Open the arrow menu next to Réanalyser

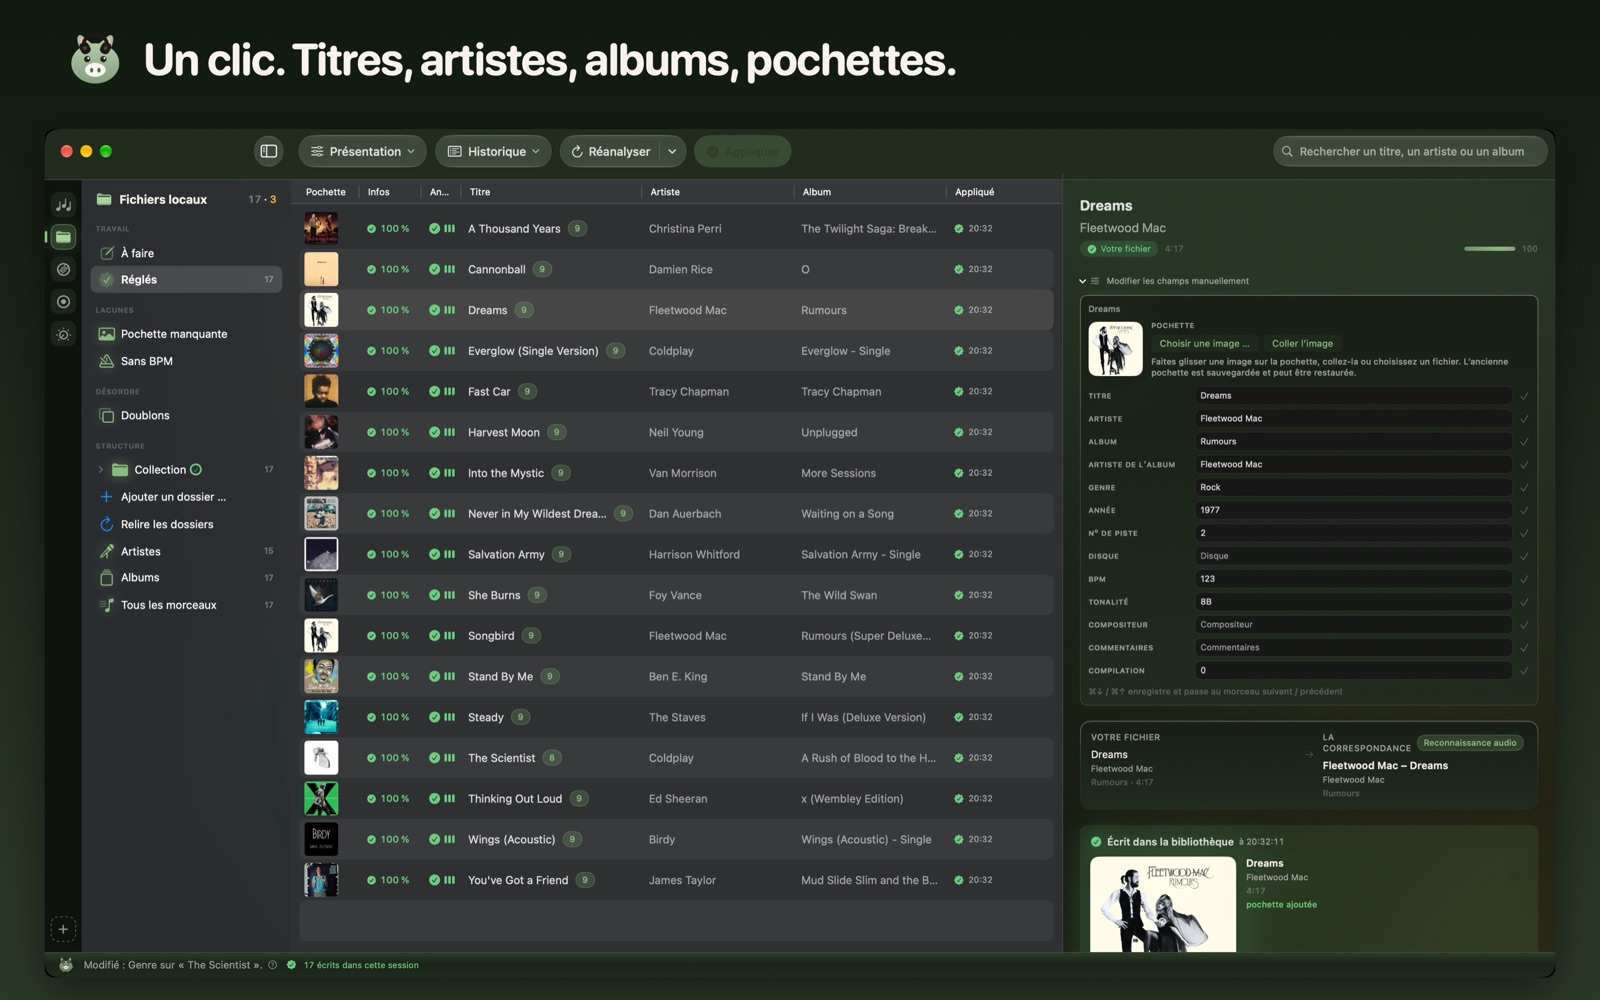(672, 151)
